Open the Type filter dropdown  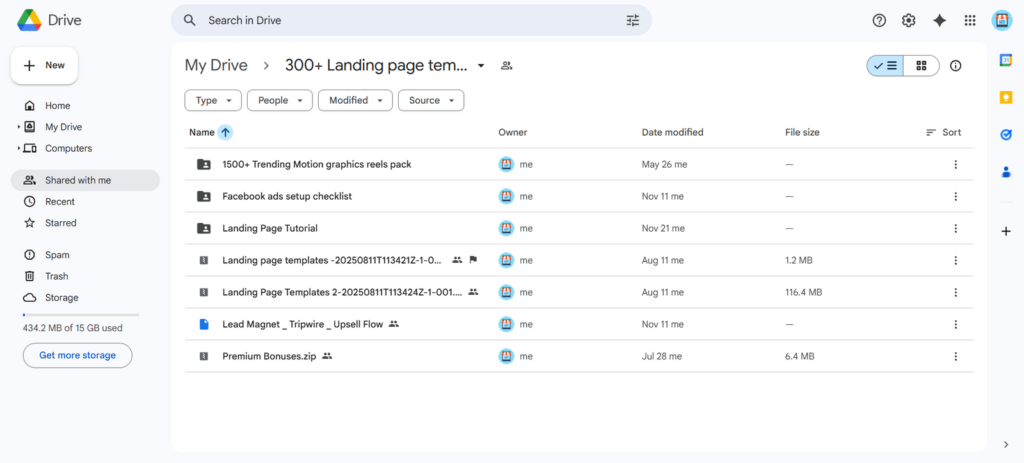(213, 100)
